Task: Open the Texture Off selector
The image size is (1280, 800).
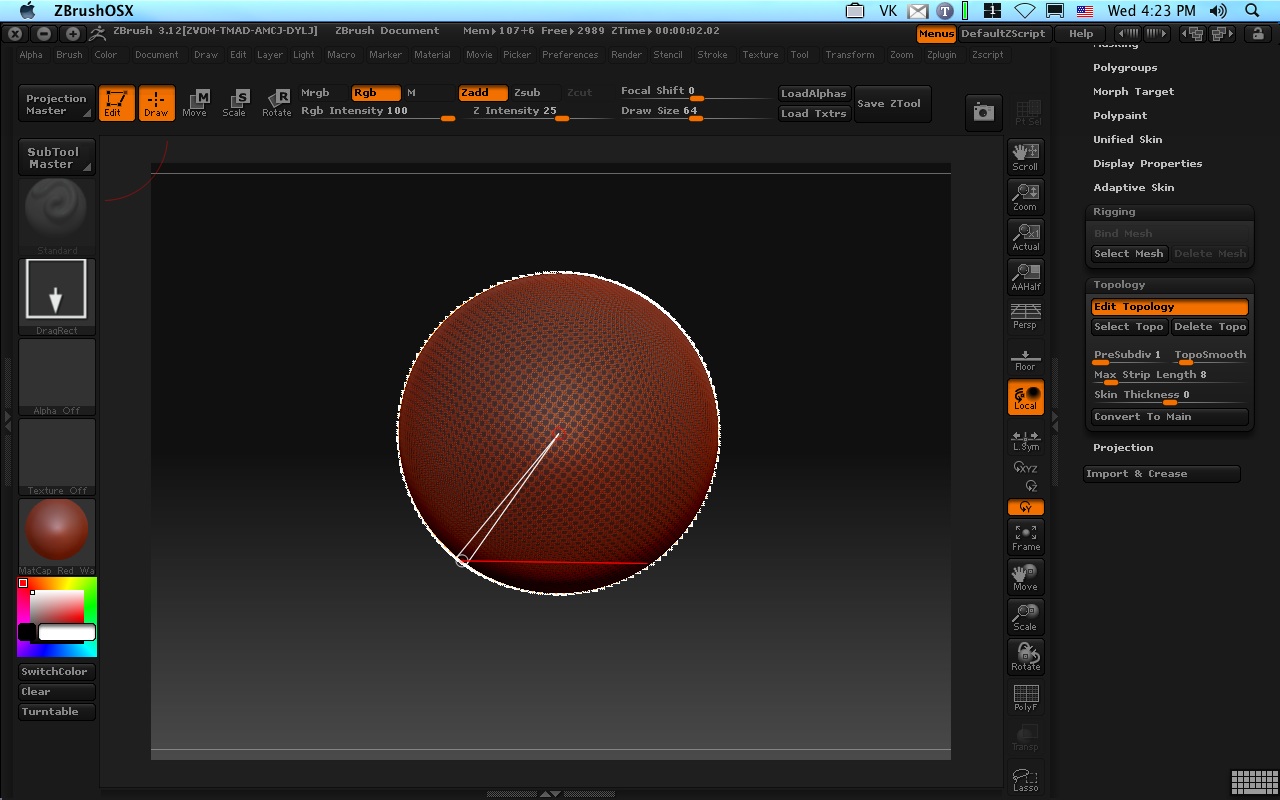Action: 57,456
